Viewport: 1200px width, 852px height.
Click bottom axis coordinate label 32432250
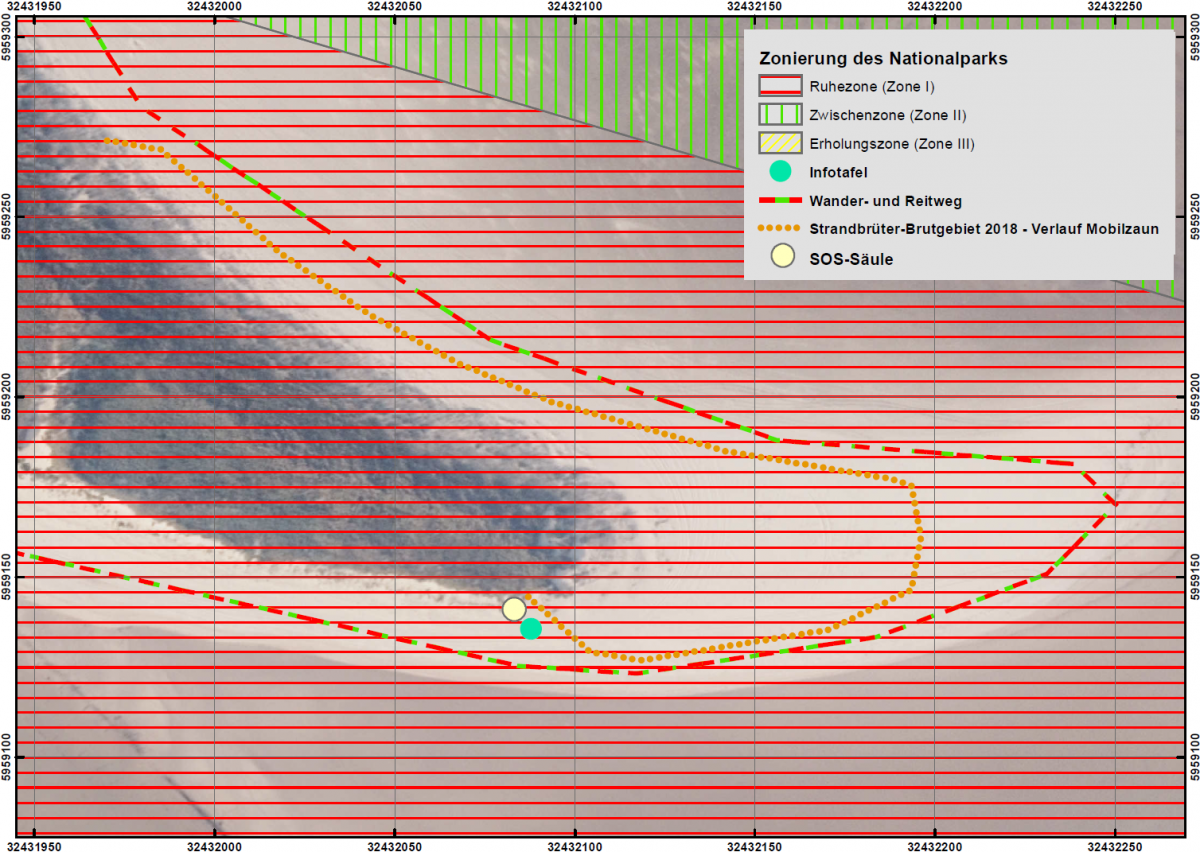coord(1114,846)
